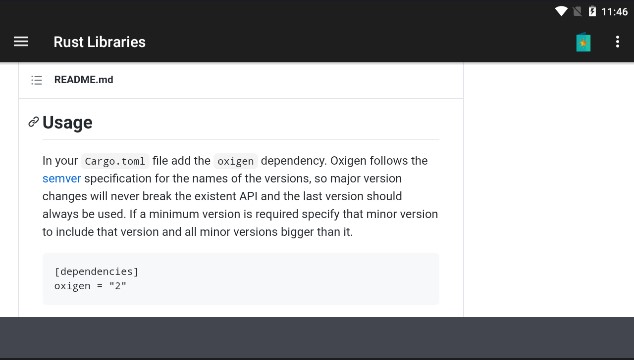Tap the battery charging status icon

click(592, 11)
